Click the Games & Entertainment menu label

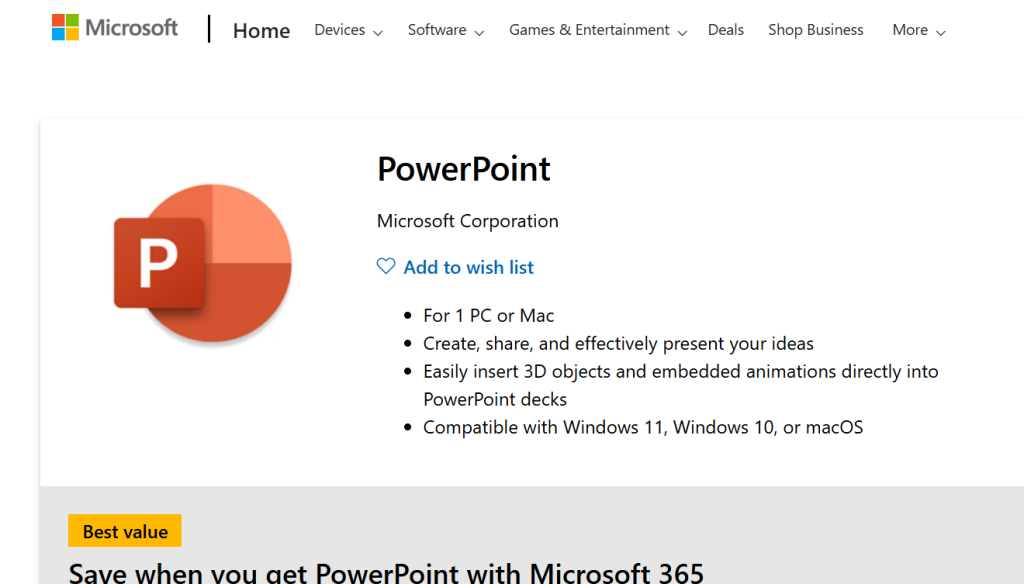pos(588,30)
